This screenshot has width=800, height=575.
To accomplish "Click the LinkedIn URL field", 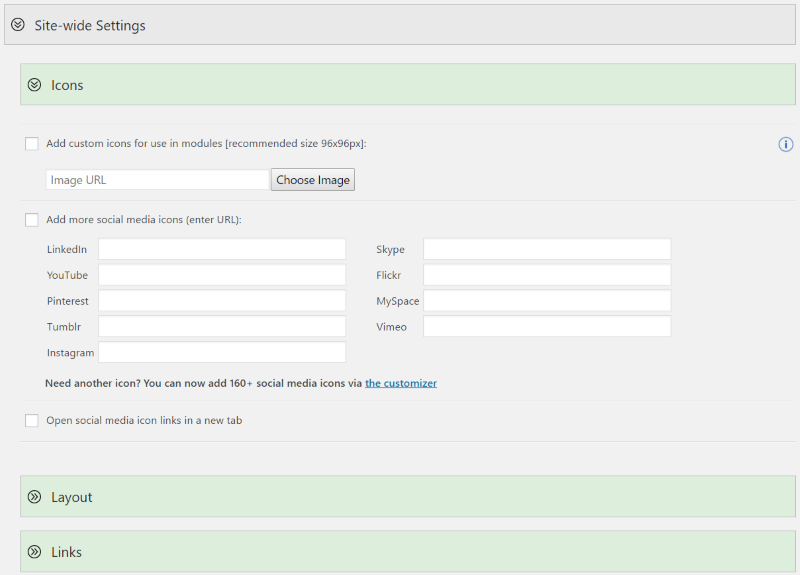I will pyautogui.click(x=222, y=249).
